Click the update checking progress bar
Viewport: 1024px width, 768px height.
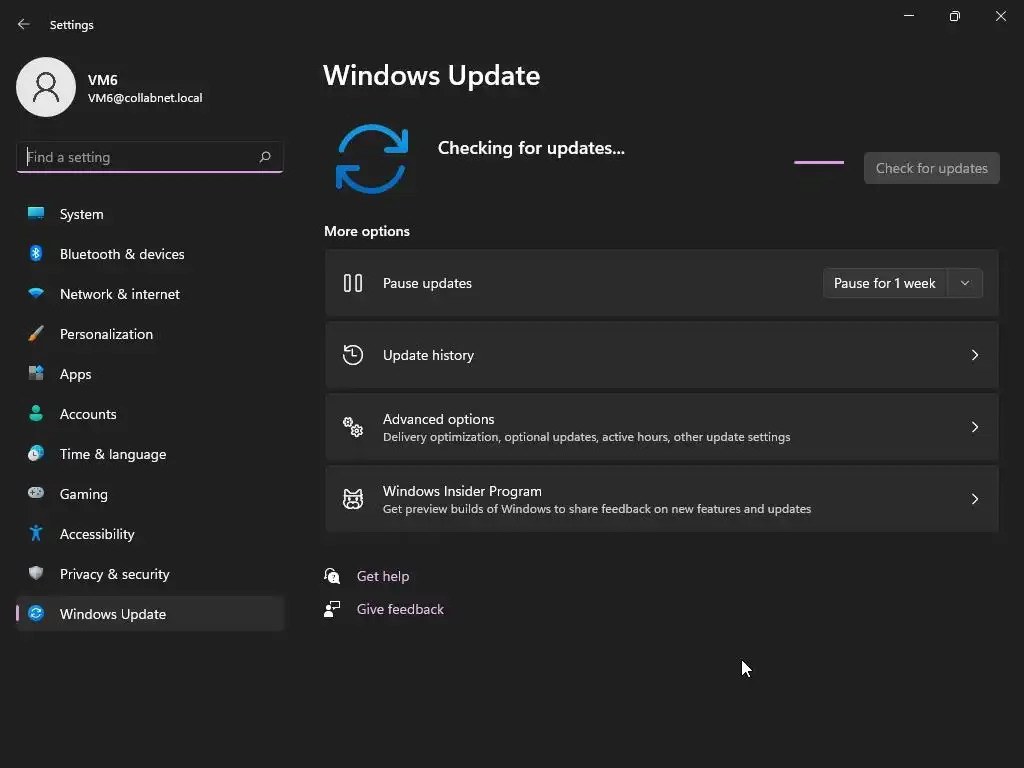819,162
